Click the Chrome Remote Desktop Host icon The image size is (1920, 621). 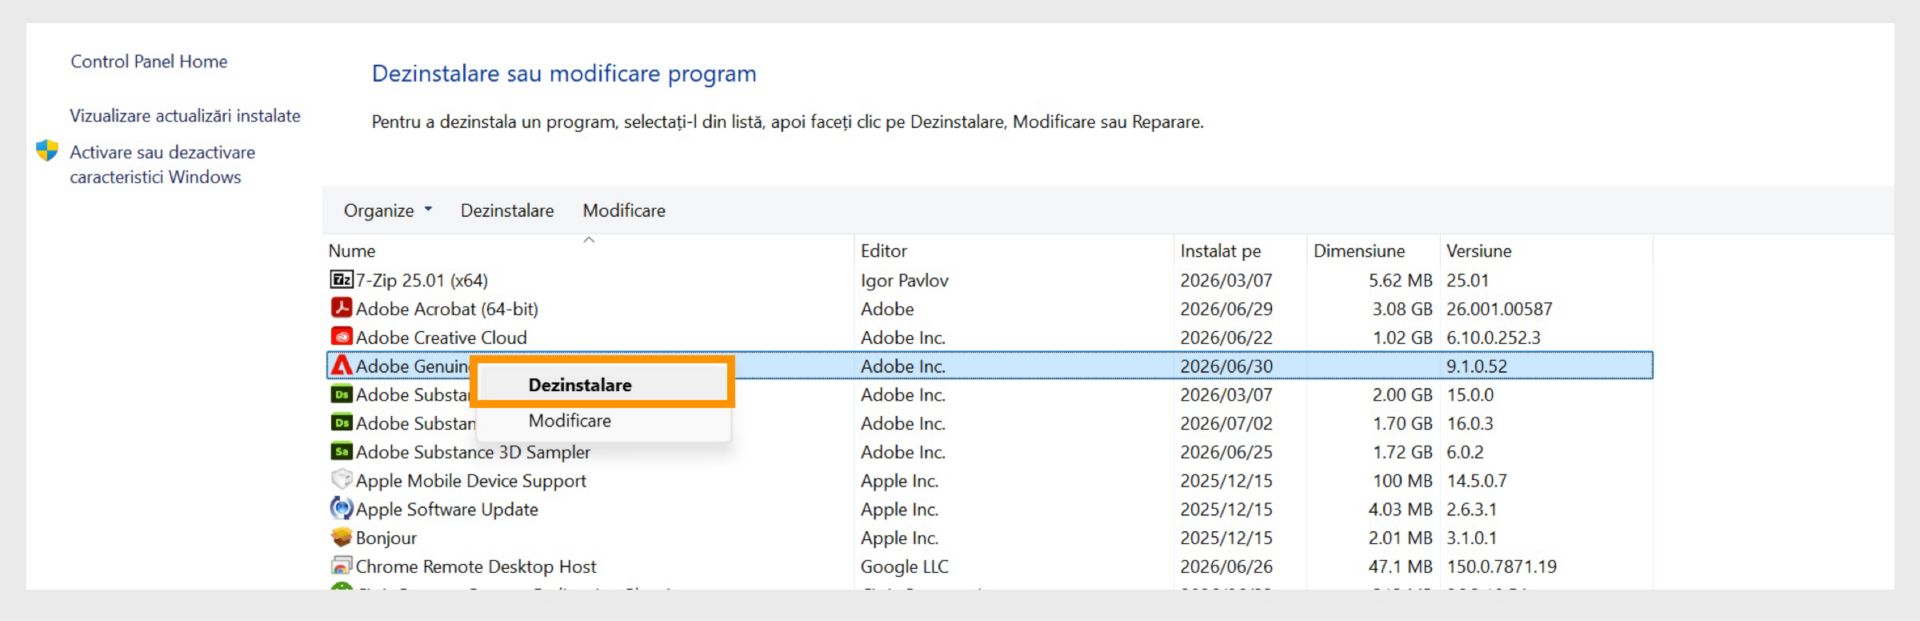[341, 566]
